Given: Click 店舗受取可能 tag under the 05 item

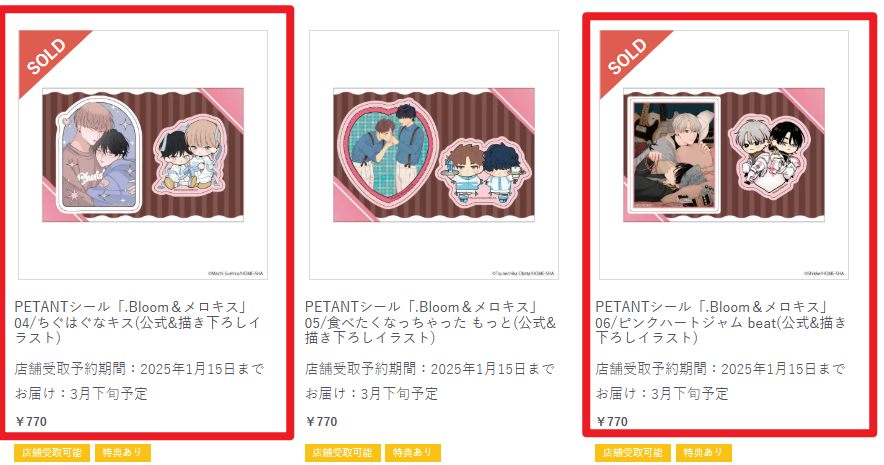Looking at the screenshot, I should [x=343, y=453].
